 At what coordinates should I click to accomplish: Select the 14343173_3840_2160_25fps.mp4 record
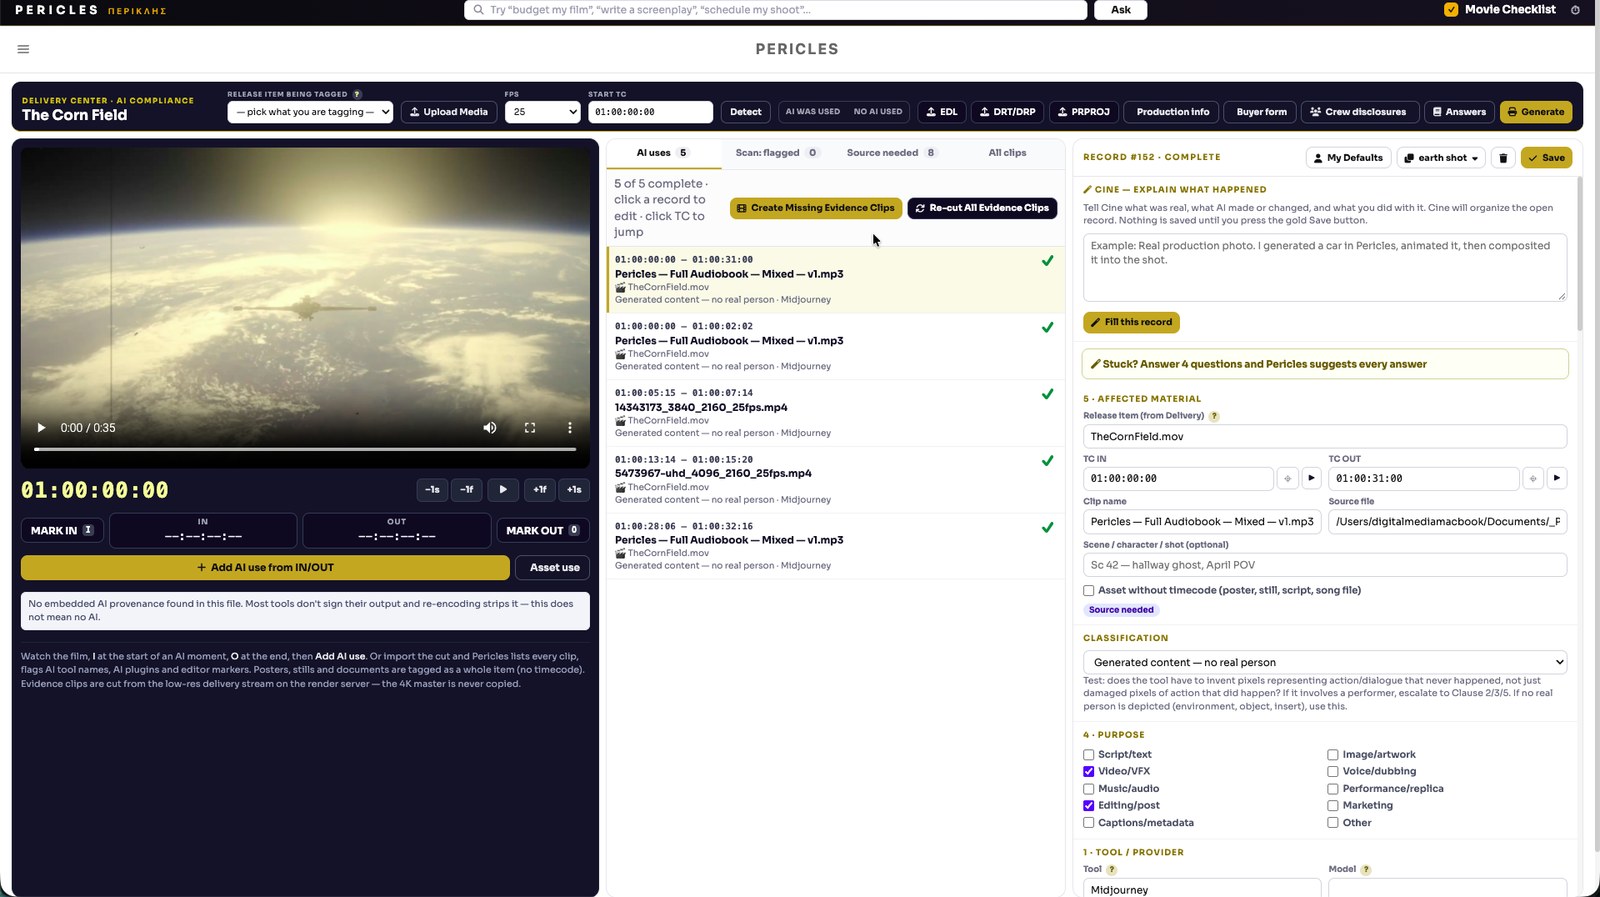835,413
